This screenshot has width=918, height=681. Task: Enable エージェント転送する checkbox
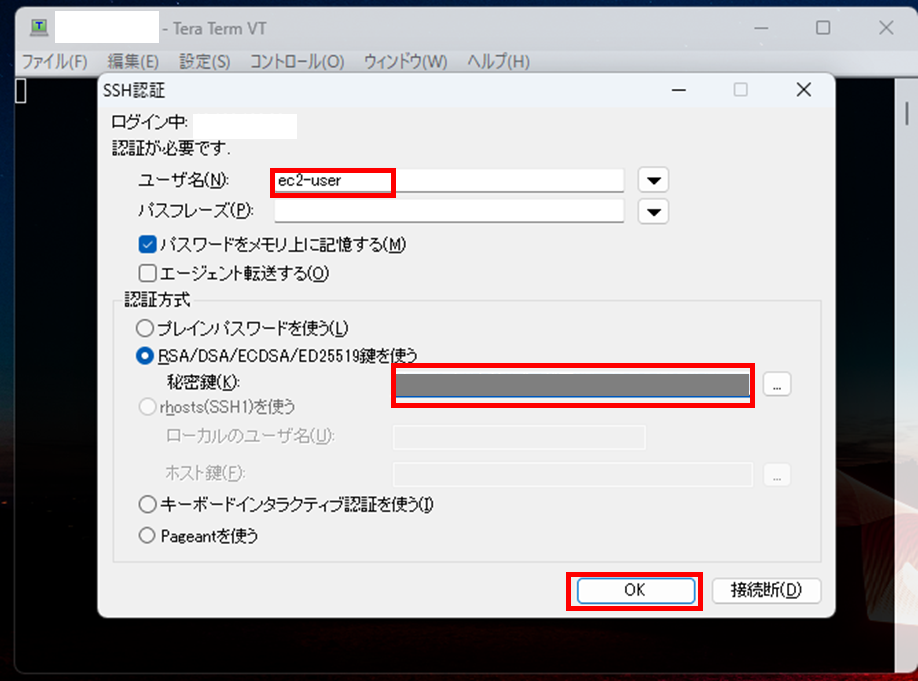pyautogui.click(x=148, y=273)
